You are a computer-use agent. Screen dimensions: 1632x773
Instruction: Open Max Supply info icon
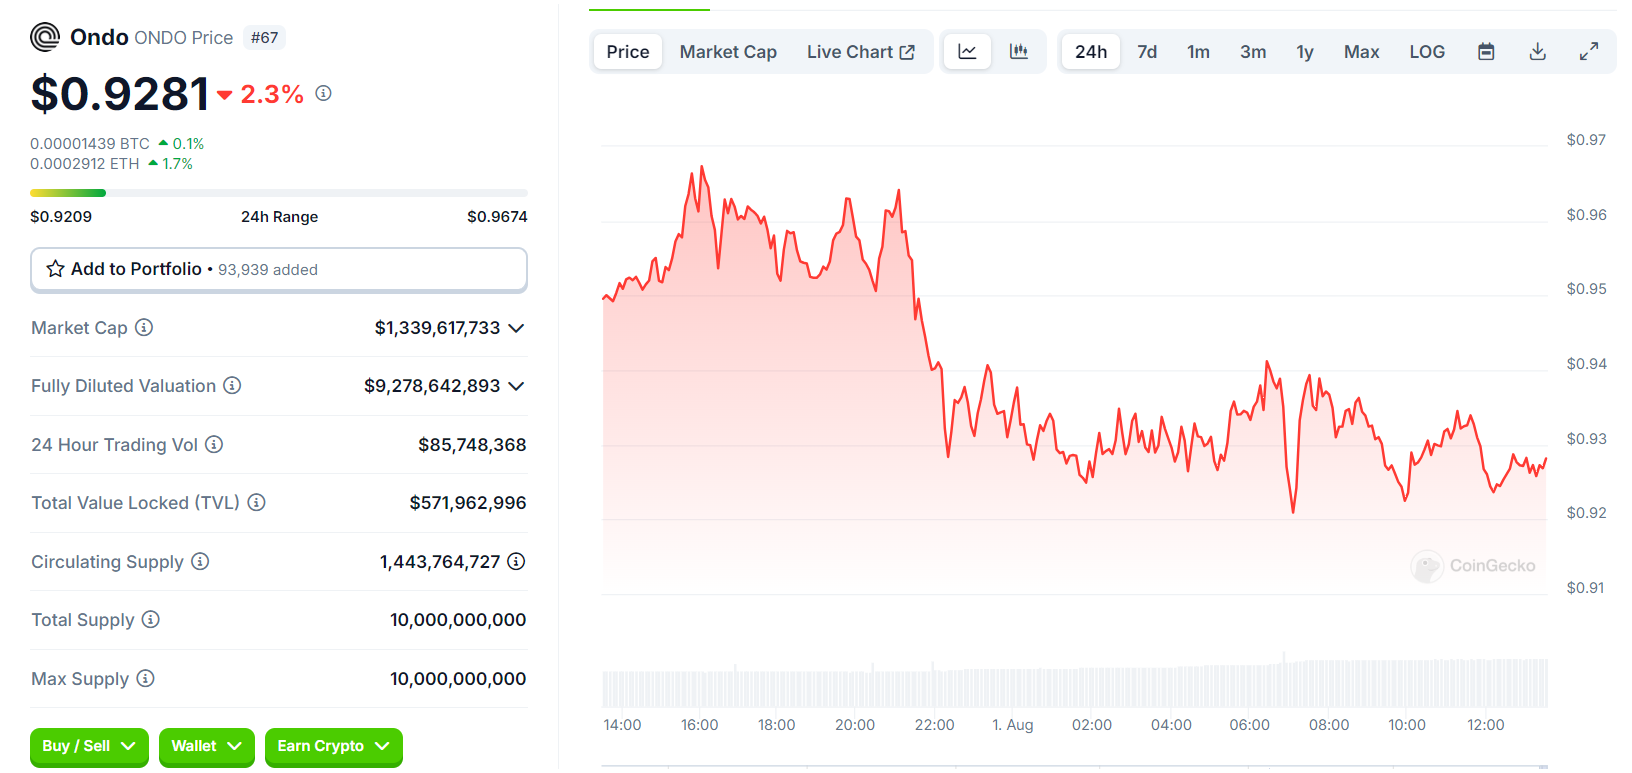point(145,678)
